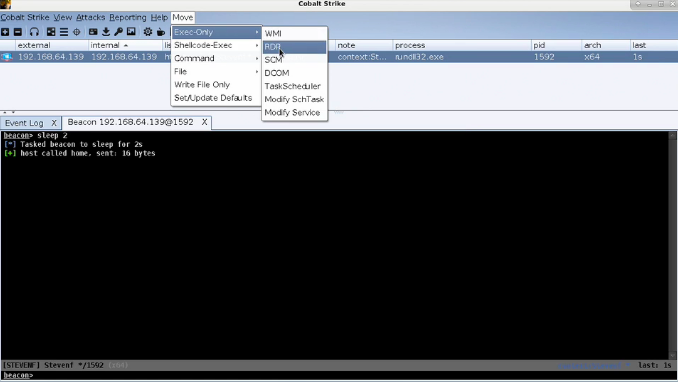Screen dimensions: 678x382
Task: Show targets view via crosshair icon
Action: [x=77, y=32]
